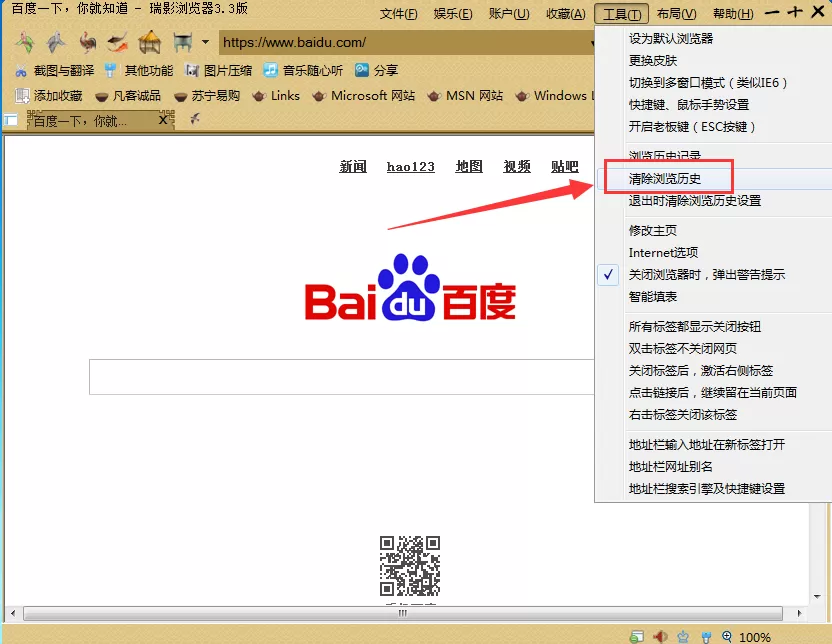Click the 图片压缩 picture compression icon

(192, 70)
